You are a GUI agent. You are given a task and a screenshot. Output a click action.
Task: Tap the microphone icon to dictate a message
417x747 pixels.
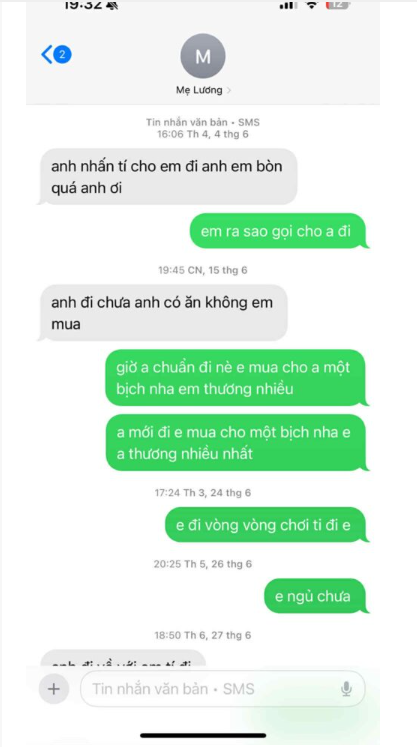click(346, 689)
